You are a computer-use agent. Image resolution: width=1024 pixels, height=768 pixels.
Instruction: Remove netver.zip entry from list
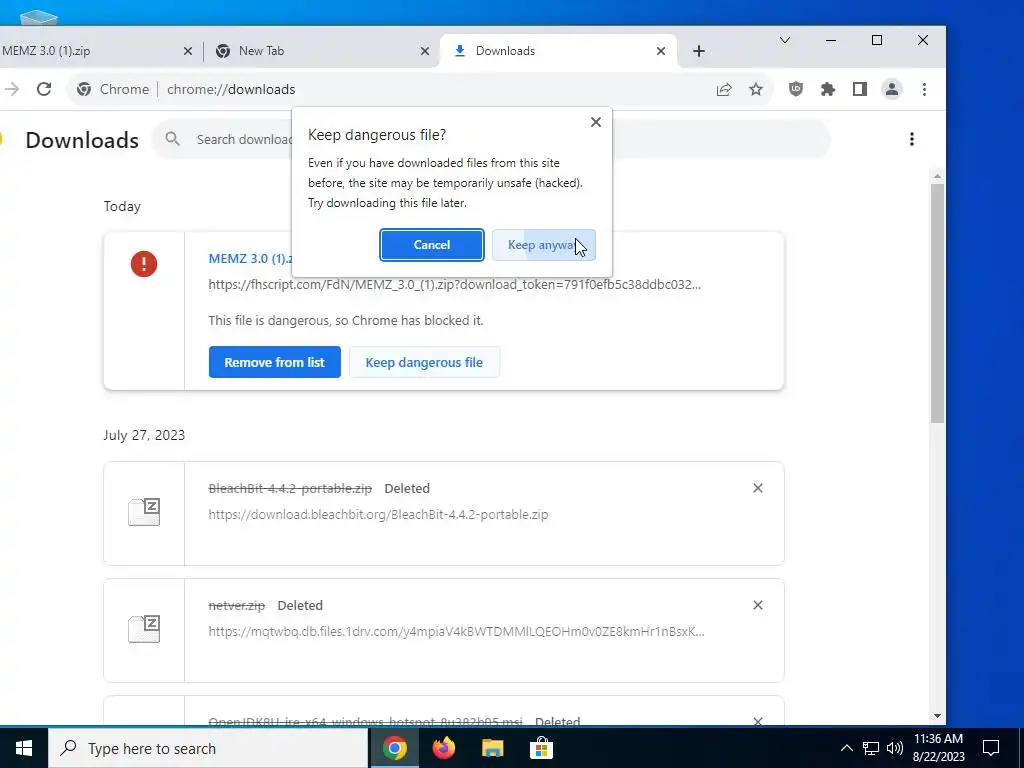pos(758,605)
